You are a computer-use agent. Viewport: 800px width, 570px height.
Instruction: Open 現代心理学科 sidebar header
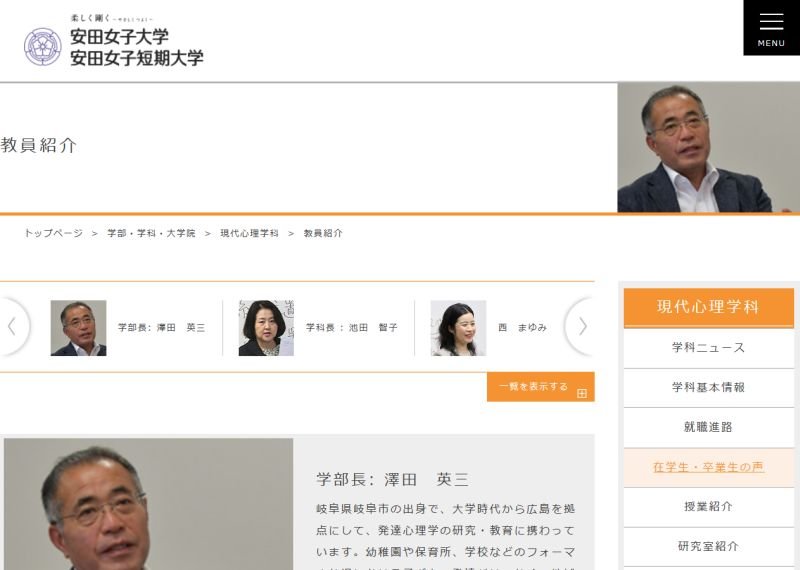(709, 307)
